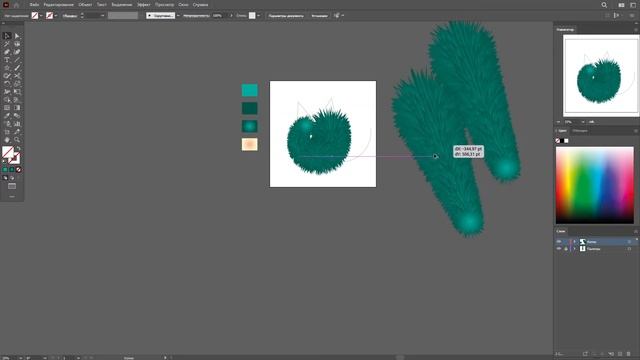Unlock the second layer via lock icon
640x360 pixels.
tap(566, 249)
